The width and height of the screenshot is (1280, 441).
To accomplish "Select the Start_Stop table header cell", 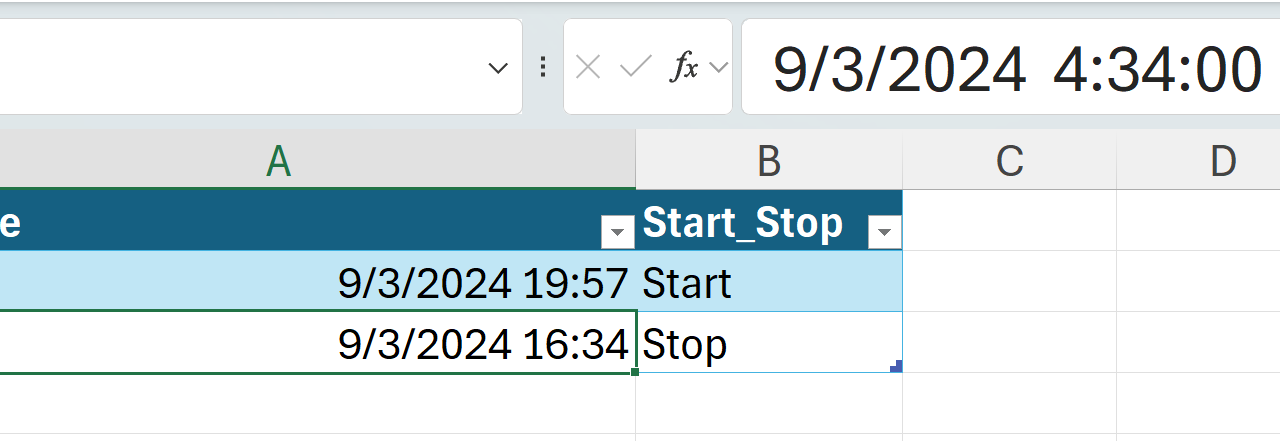I will pyautogui.click(x=745, y=223).
